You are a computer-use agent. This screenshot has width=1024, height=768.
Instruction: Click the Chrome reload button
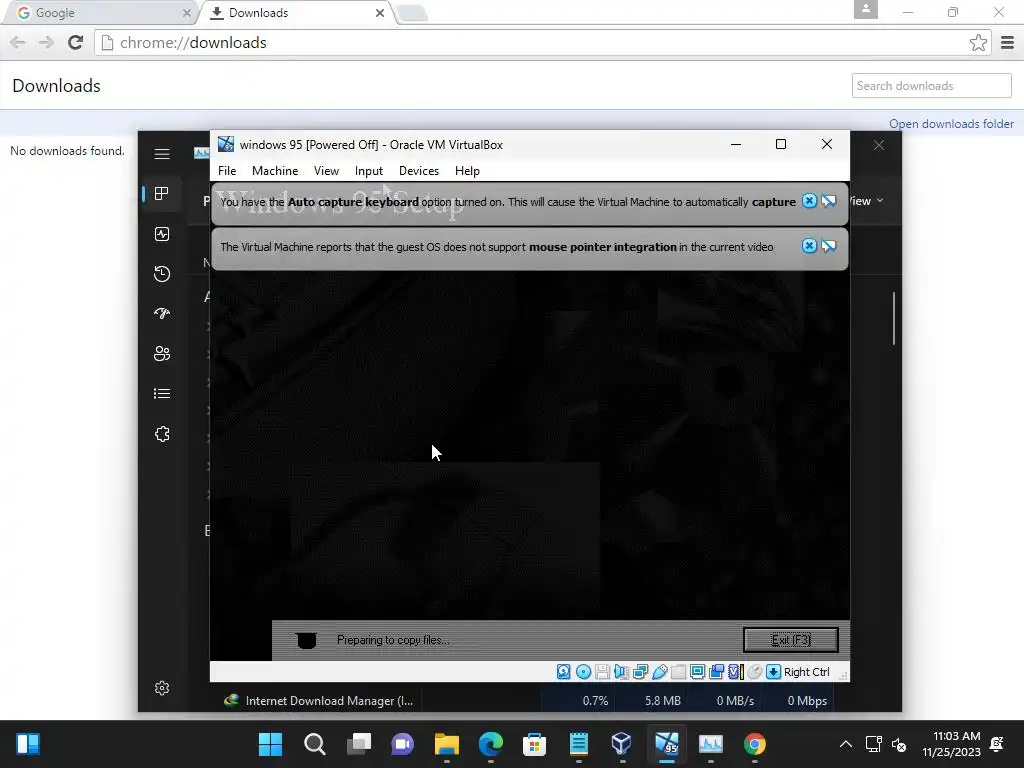point(75,42)
